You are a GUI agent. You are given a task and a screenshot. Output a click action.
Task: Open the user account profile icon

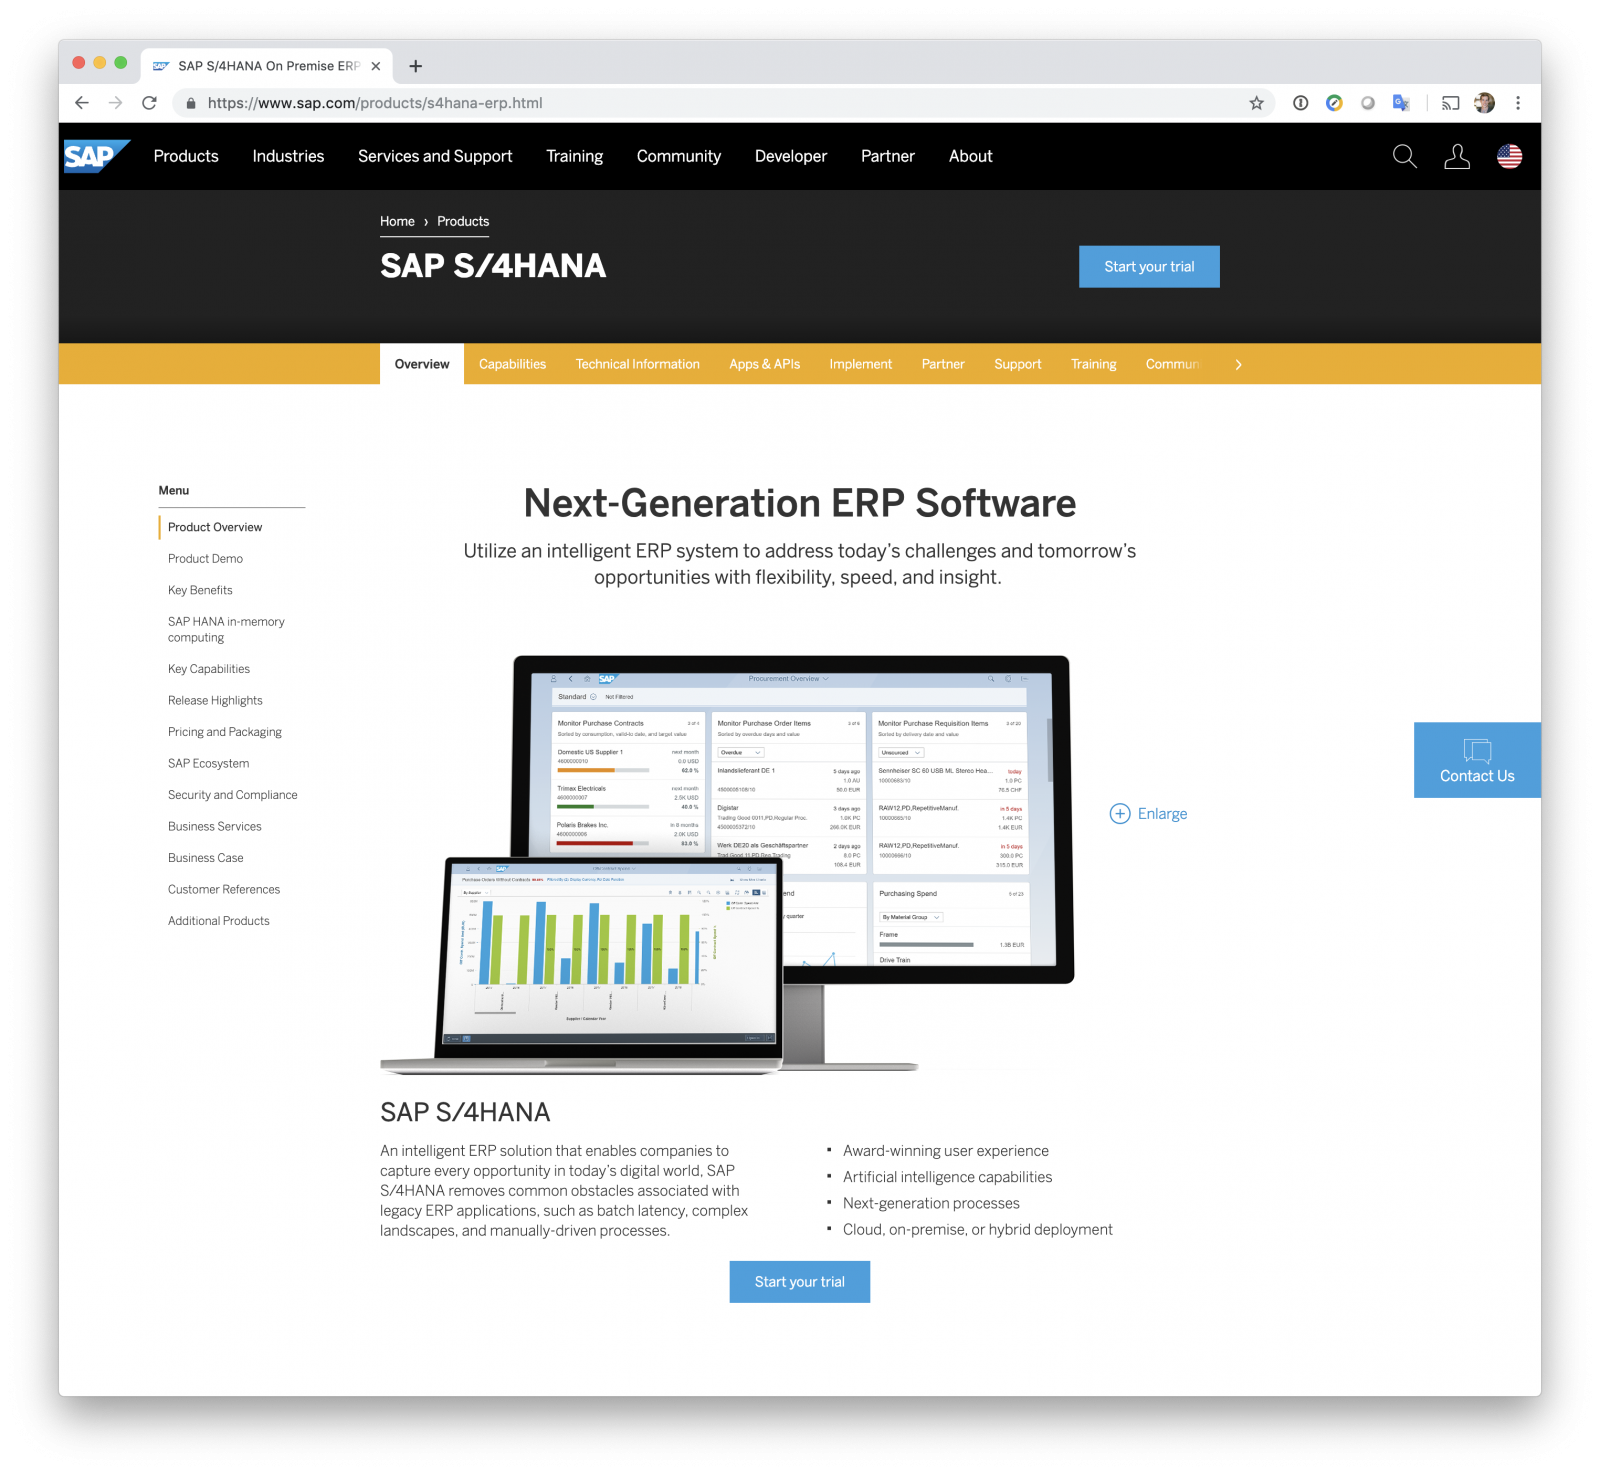click(1457, 156)
